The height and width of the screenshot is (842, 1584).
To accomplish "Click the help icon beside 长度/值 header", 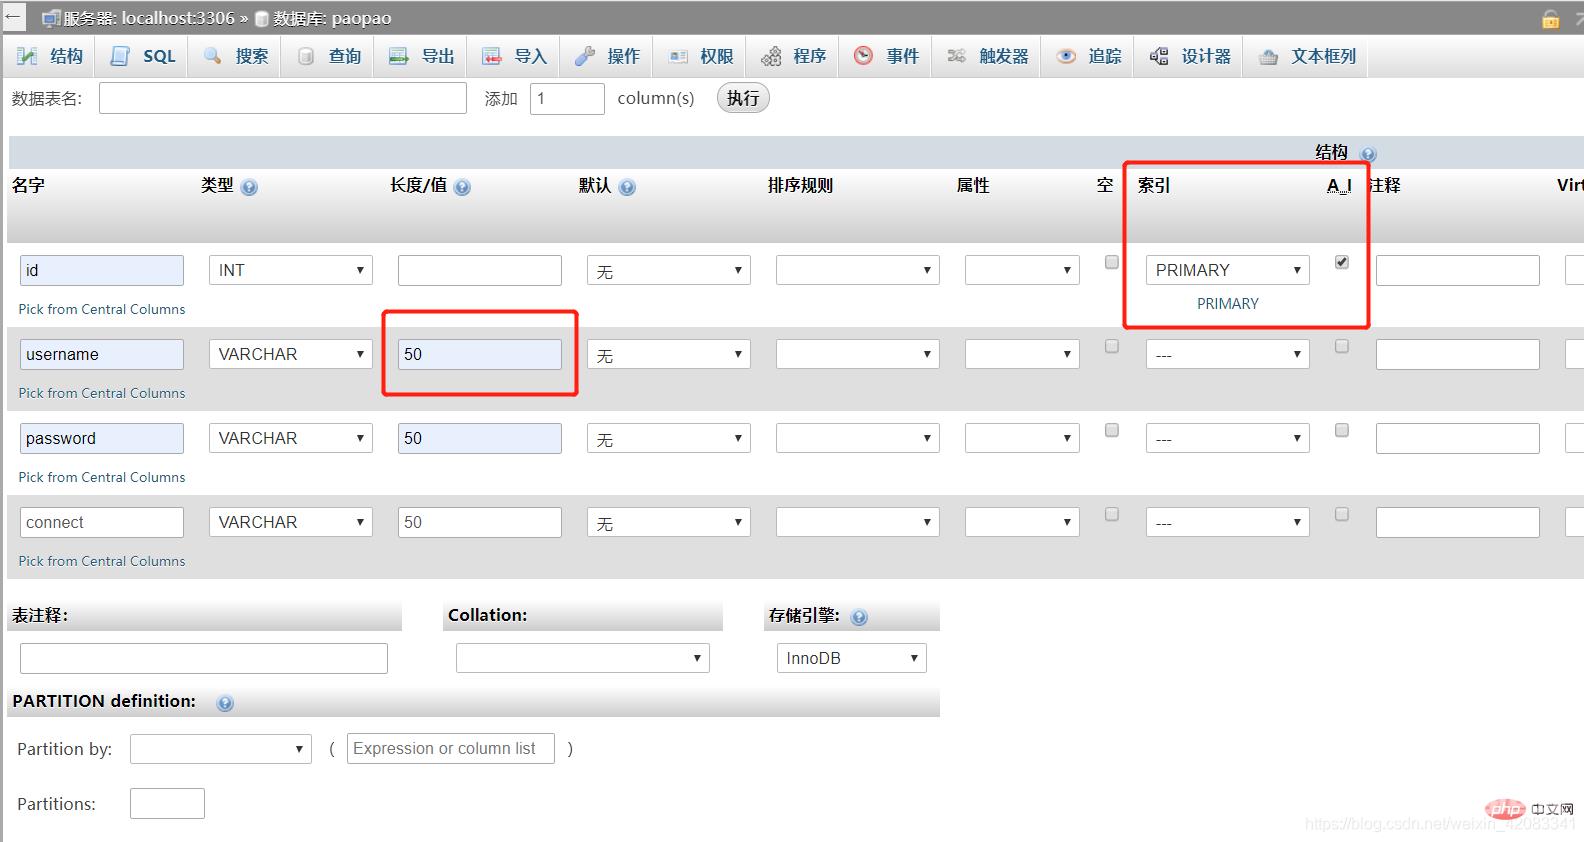I will pyautogui.click(x=462, y=187).
